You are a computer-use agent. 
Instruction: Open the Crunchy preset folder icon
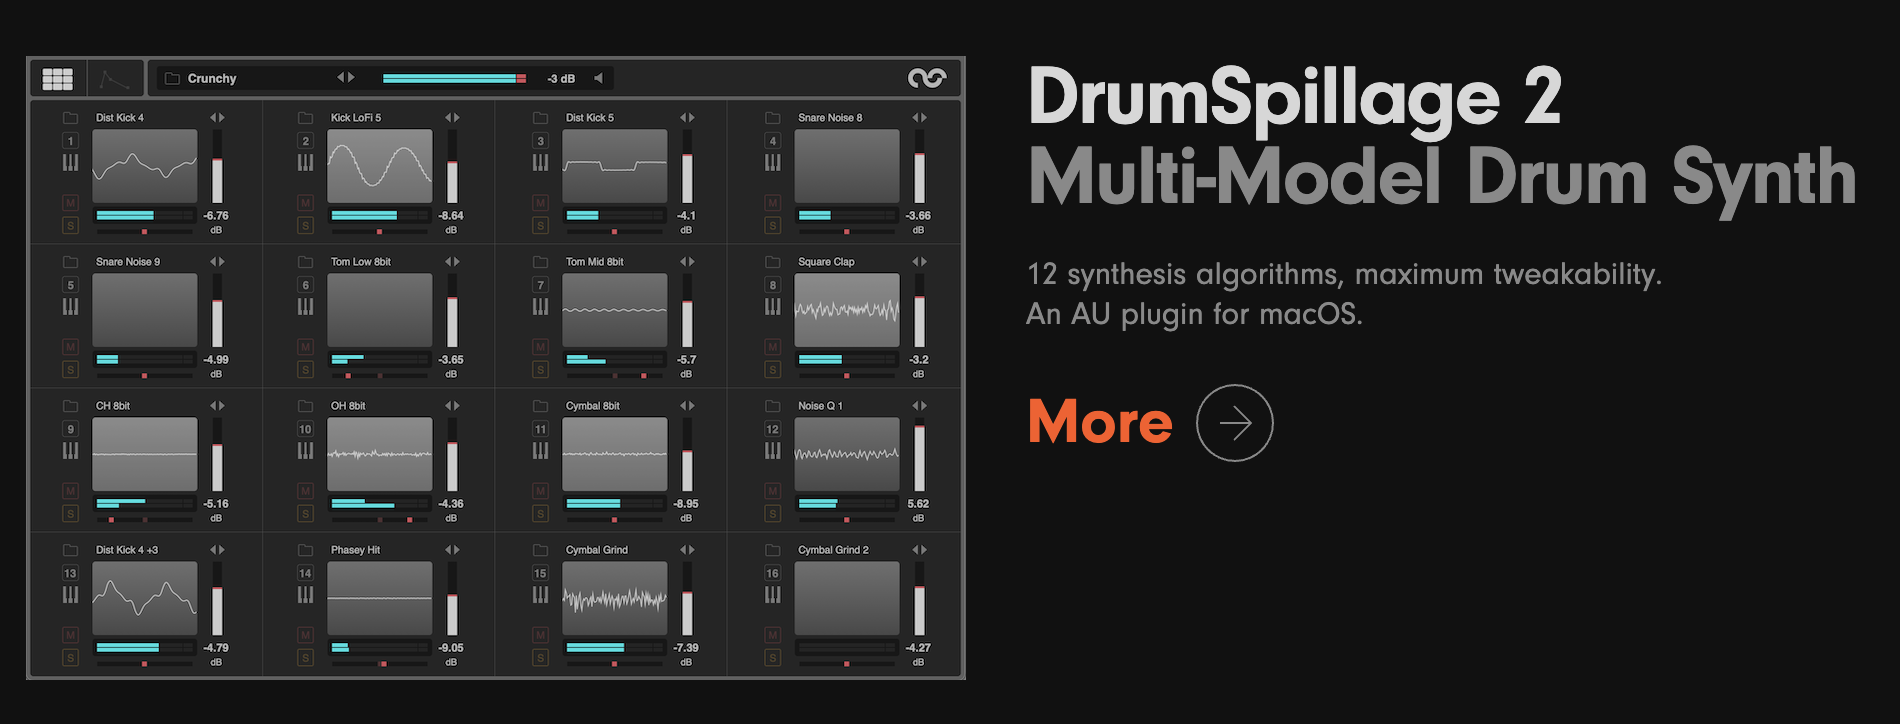[172, 79]
